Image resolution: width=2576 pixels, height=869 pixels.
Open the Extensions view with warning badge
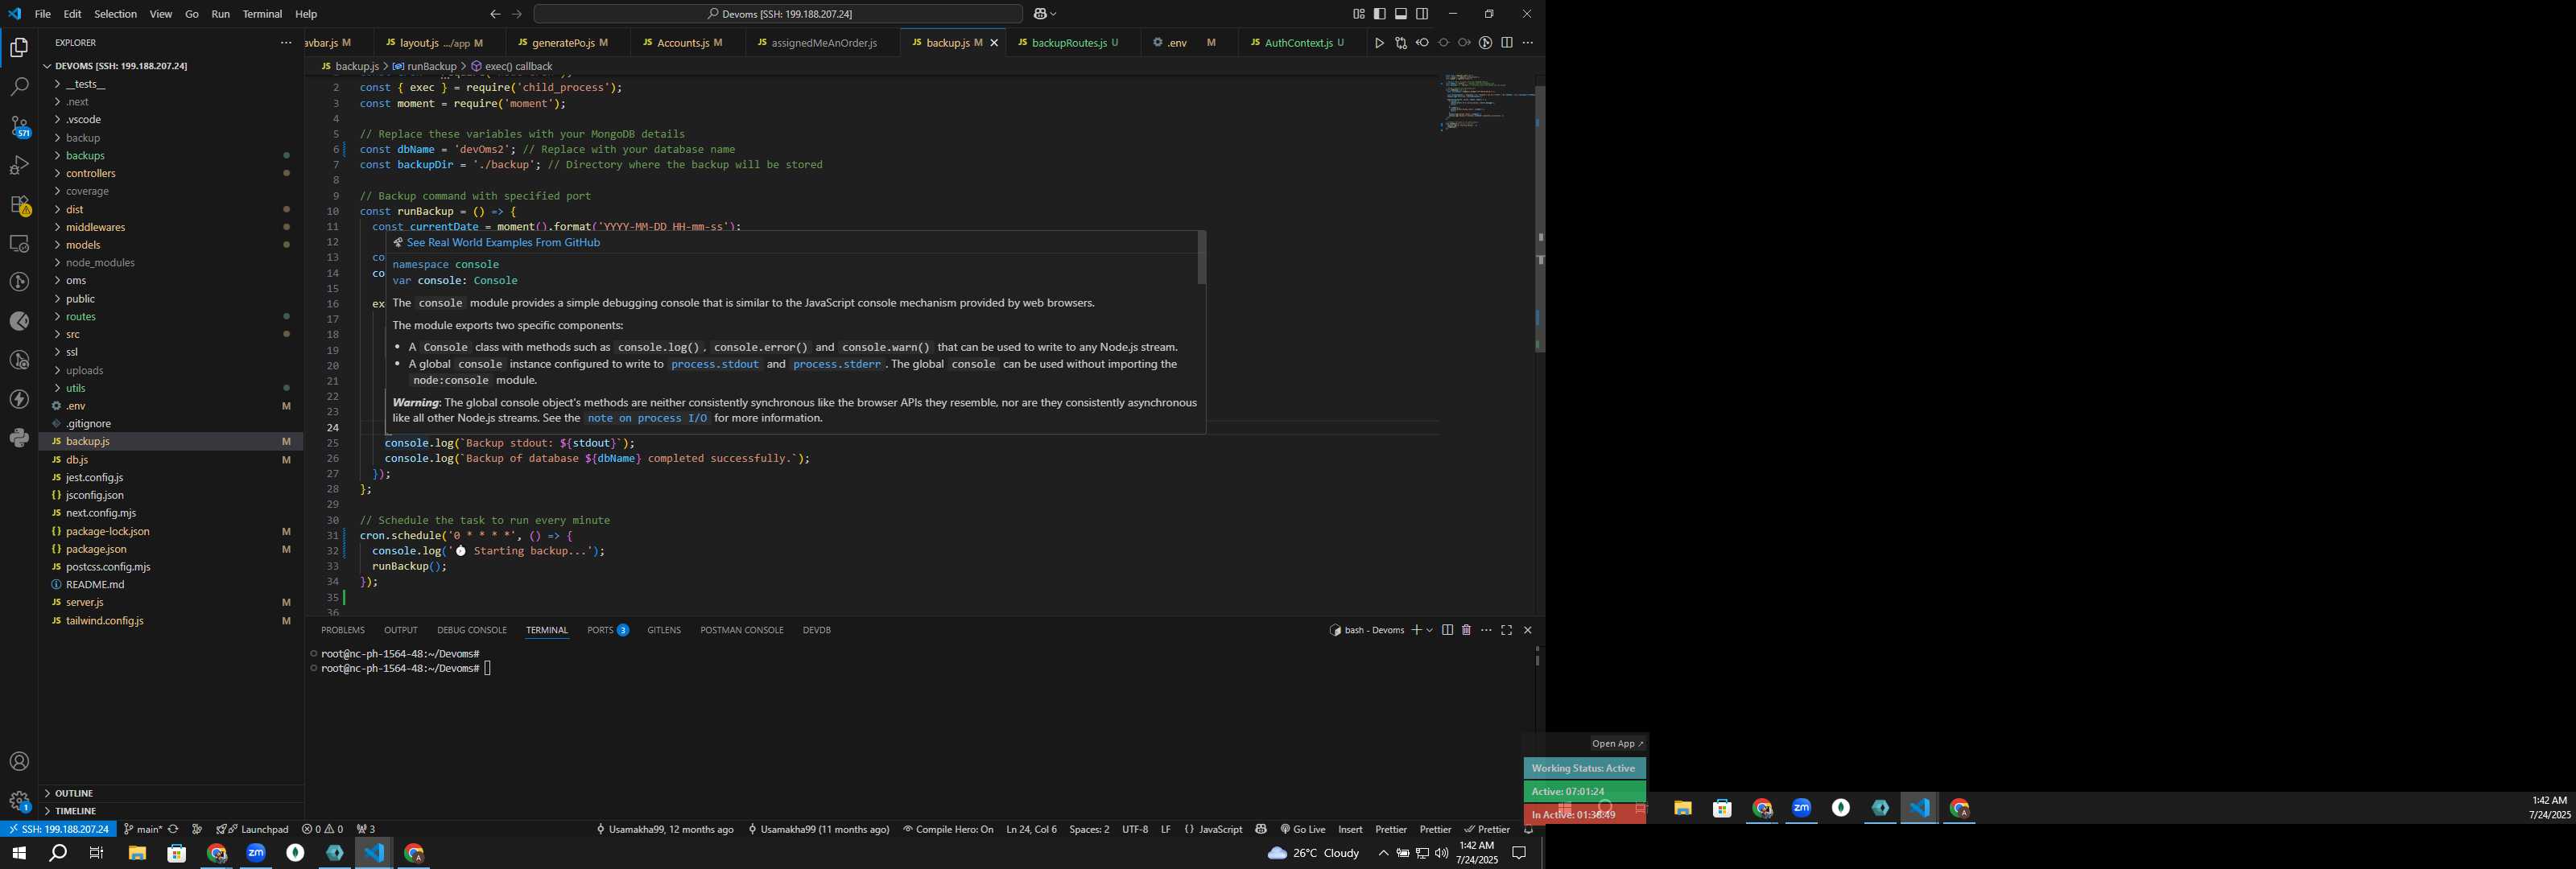[x=19, y=205]
